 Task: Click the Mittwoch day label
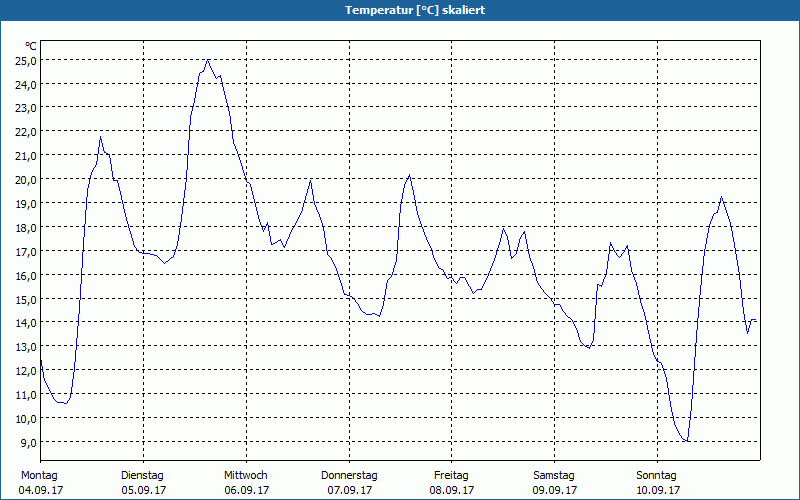(245, 476)
